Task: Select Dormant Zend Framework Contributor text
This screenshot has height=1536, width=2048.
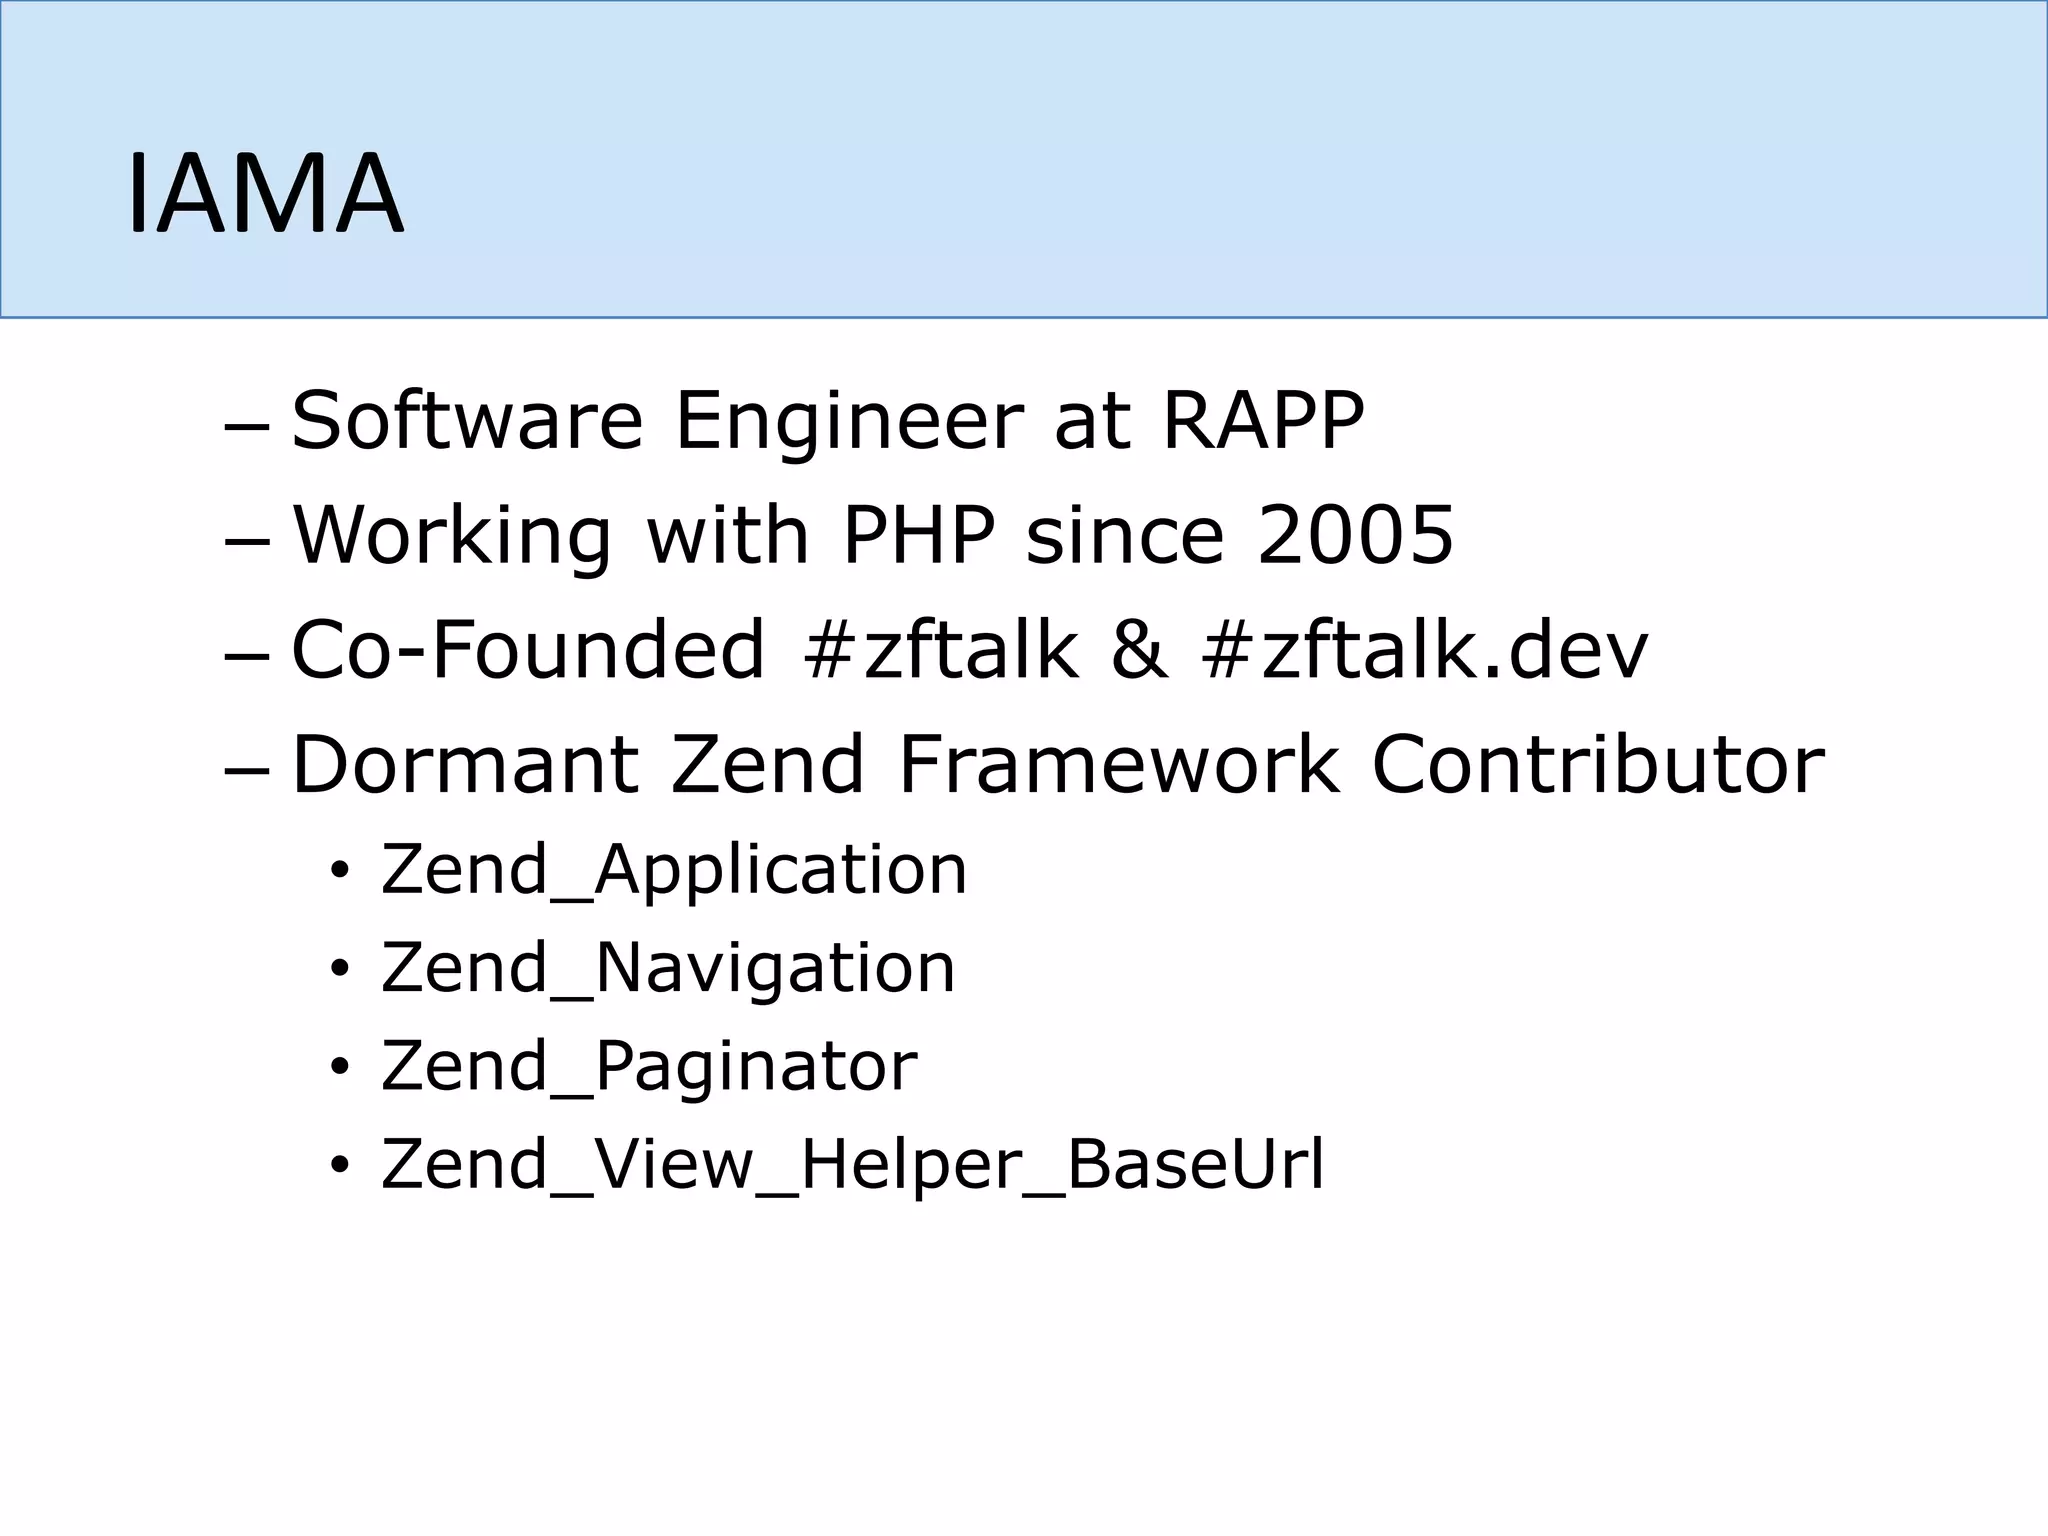Action: tap(1058, 765)
